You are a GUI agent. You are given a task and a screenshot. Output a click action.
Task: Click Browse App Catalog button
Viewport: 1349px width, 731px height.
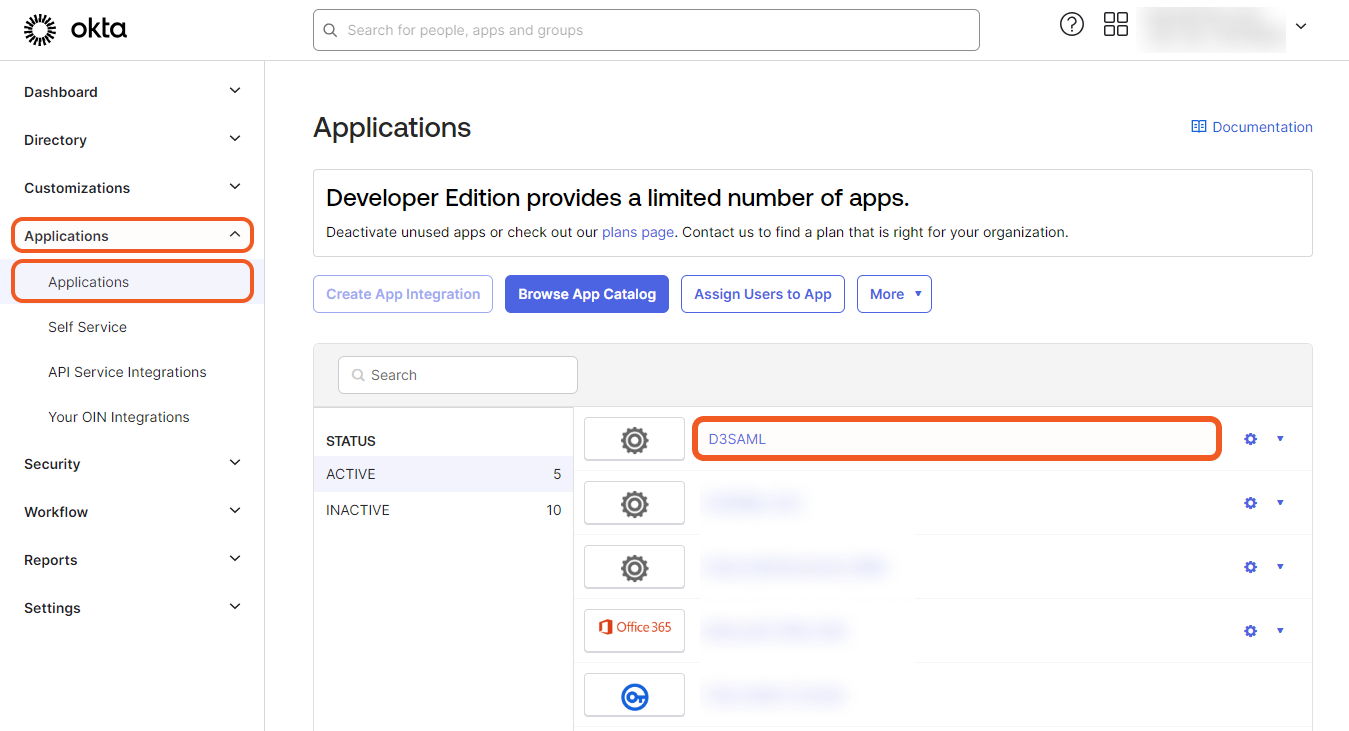point(586,294)
